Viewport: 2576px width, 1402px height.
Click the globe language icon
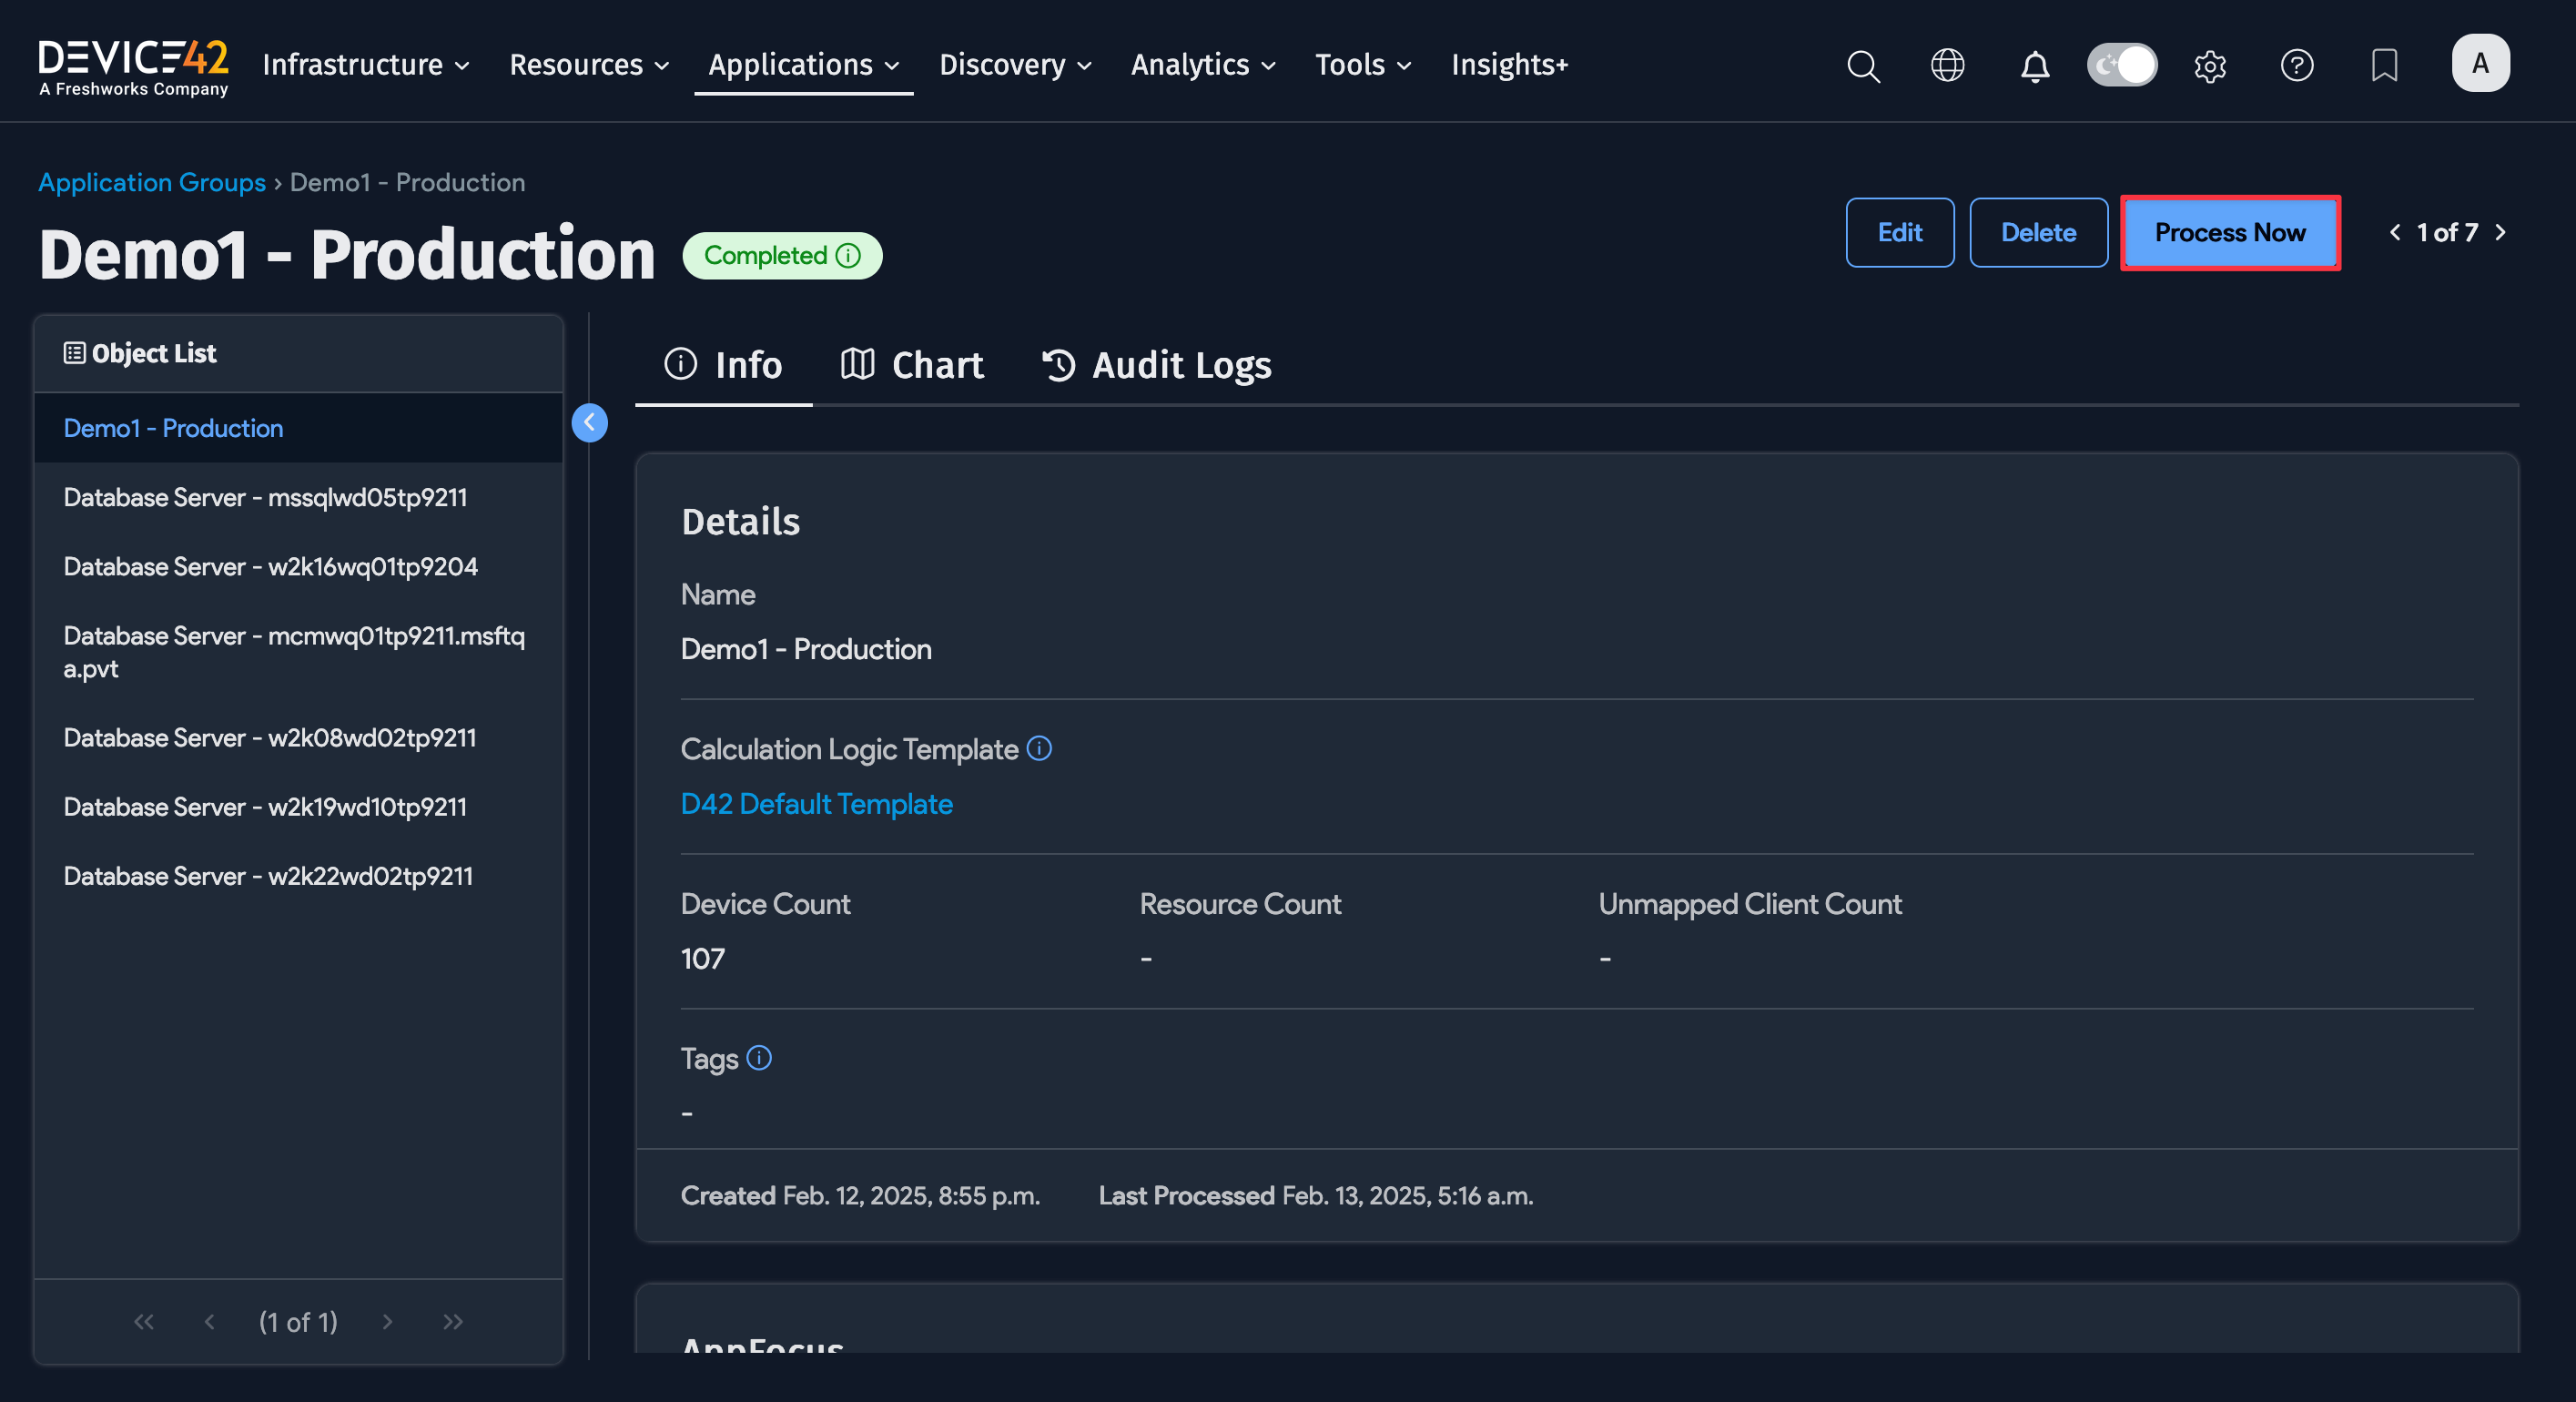(x=1947, y=66)
